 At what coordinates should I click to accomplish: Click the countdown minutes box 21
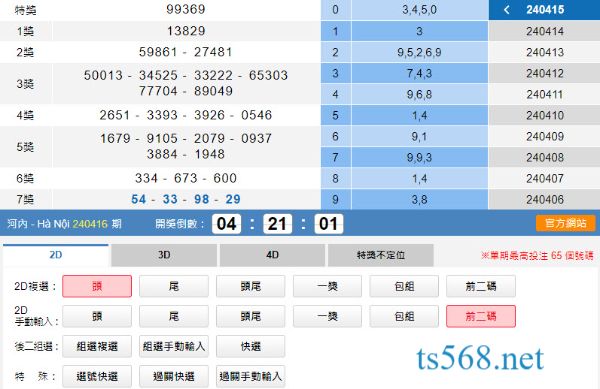click(277, 224)
